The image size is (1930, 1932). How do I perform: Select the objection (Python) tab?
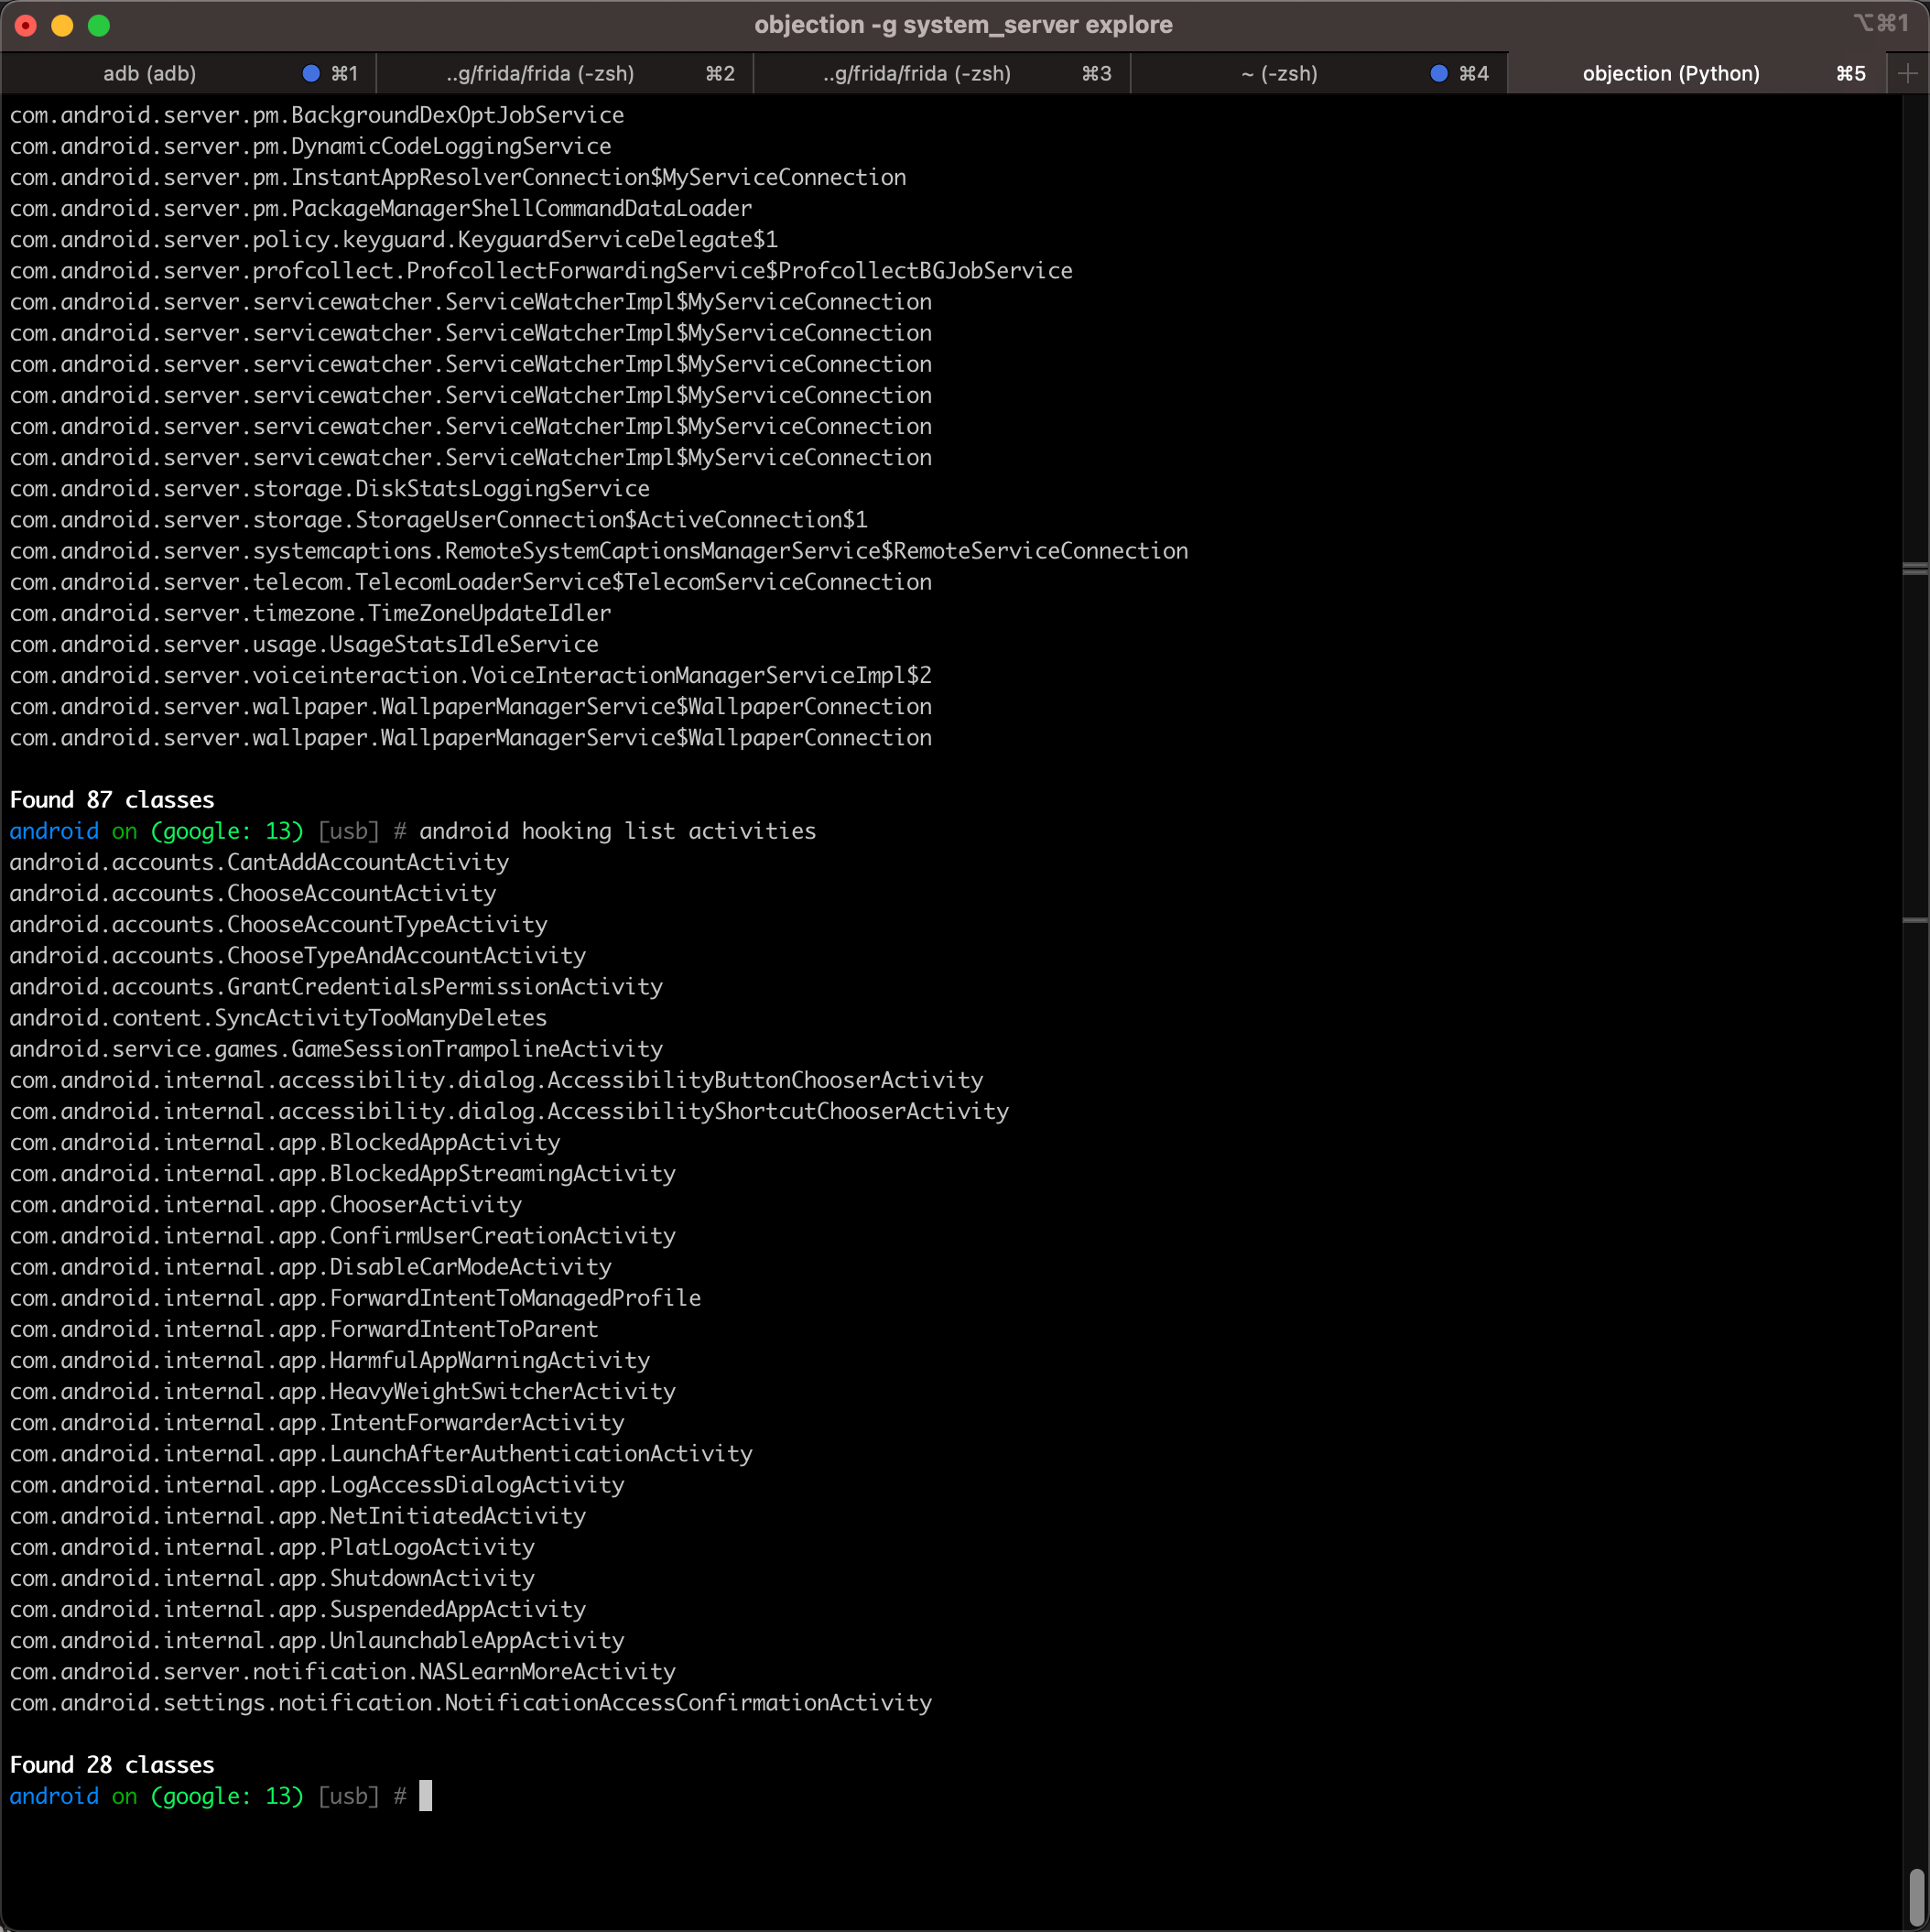(x=1696, y=73)
